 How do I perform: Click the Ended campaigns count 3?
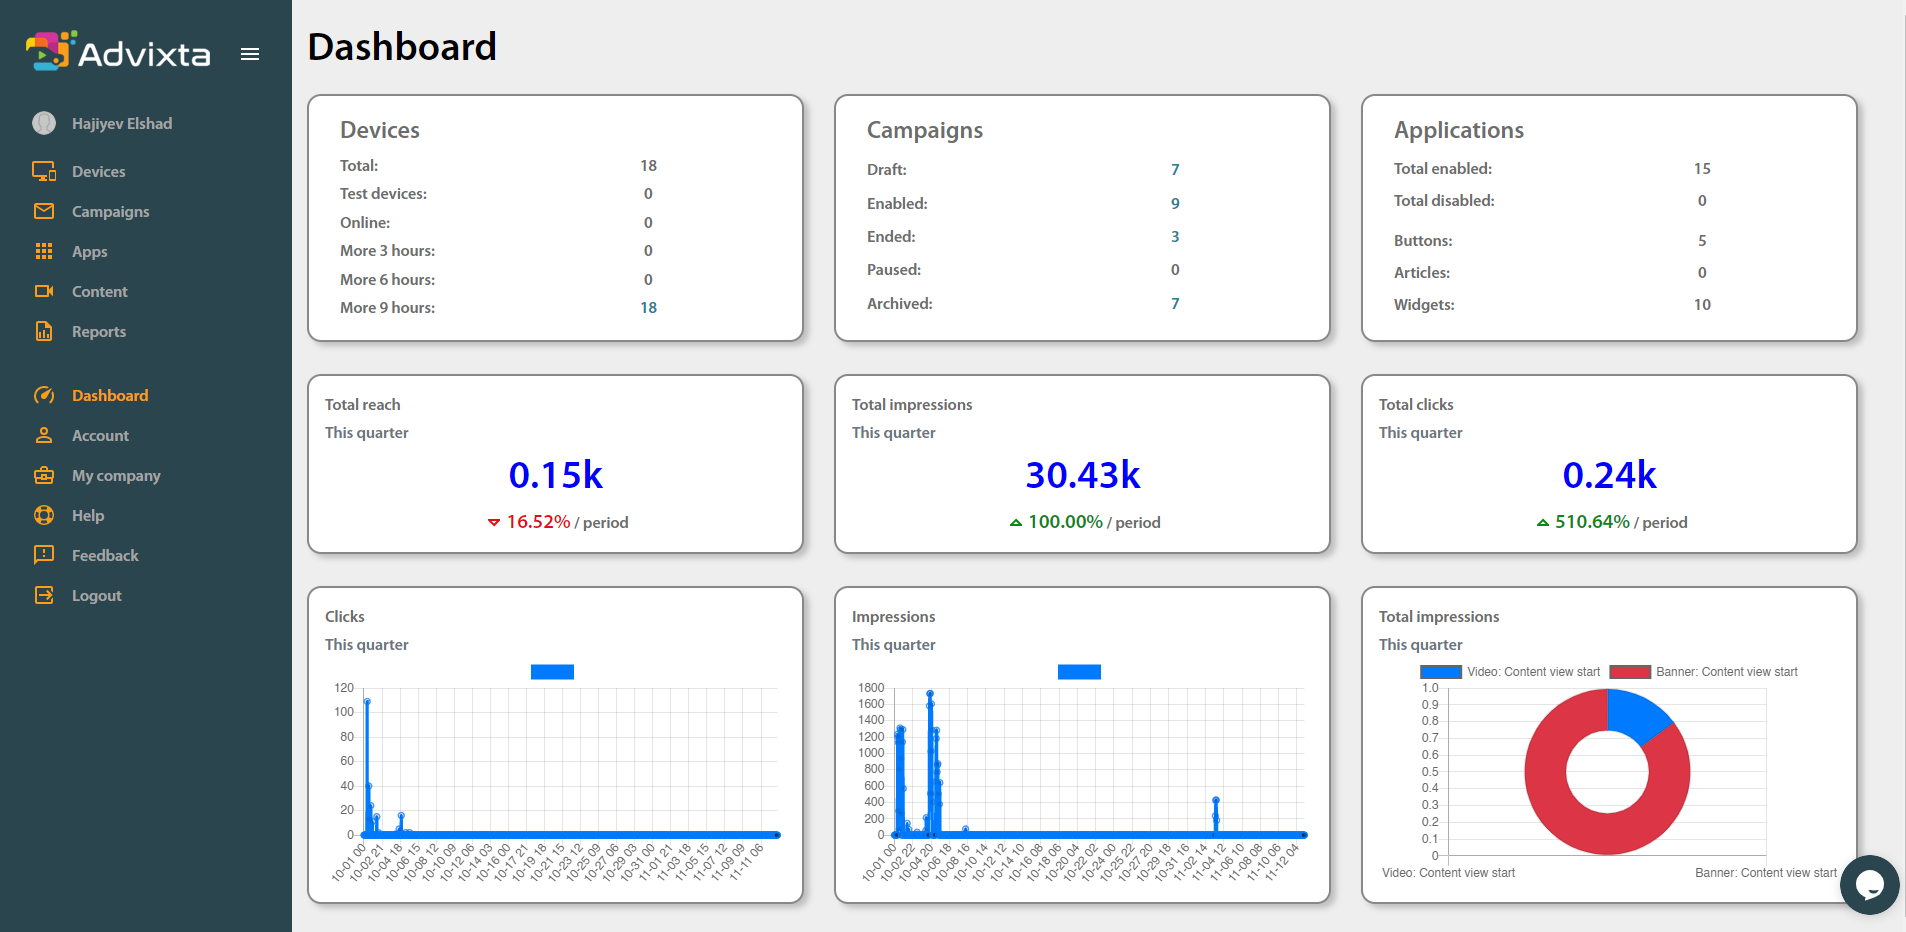click(1175, 236)
